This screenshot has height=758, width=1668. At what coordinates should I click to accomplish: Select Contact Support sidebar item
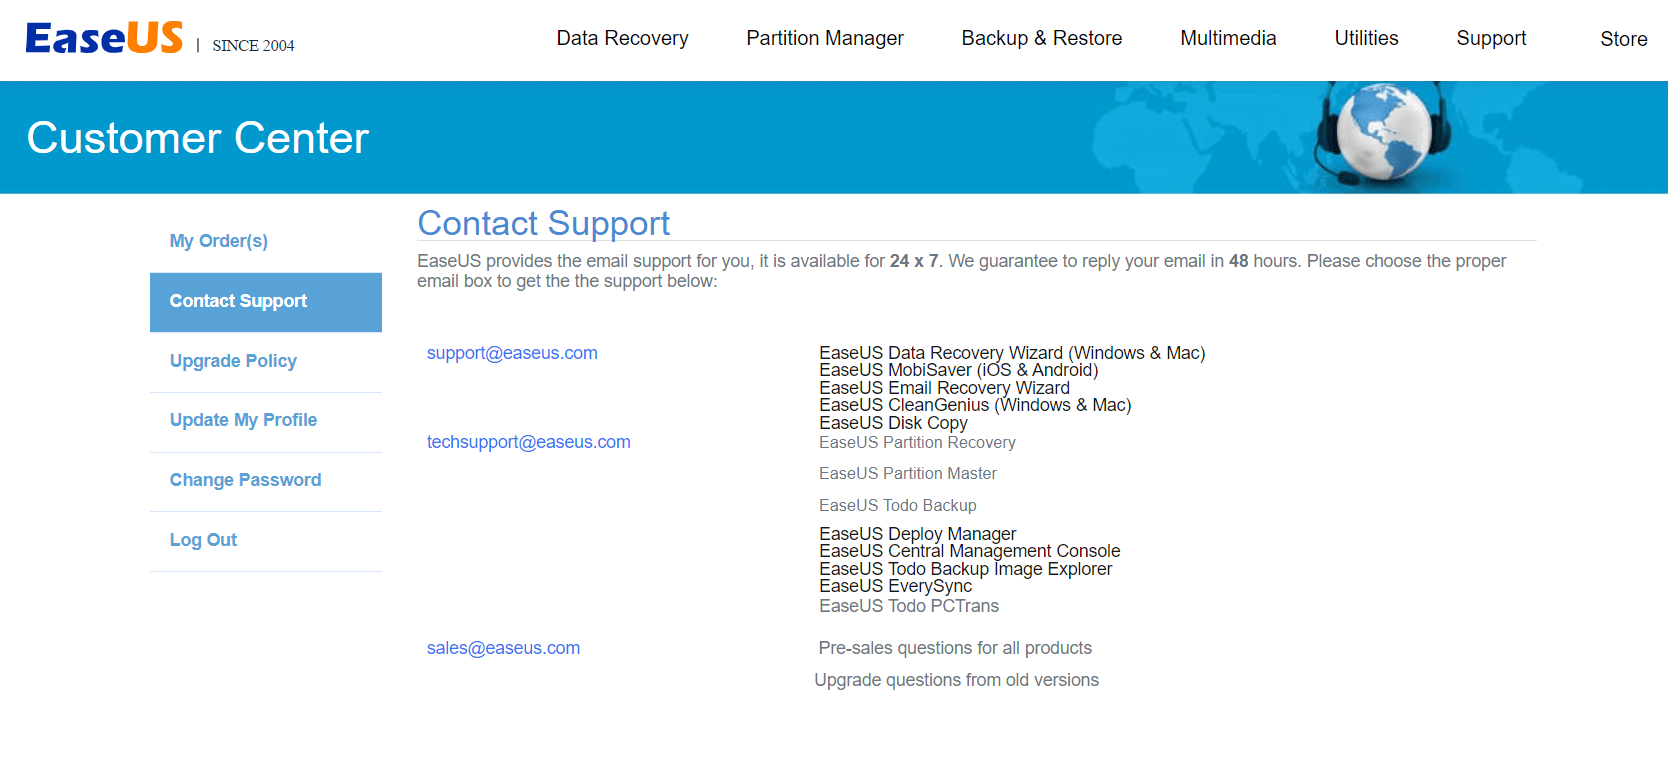(266, 301)
